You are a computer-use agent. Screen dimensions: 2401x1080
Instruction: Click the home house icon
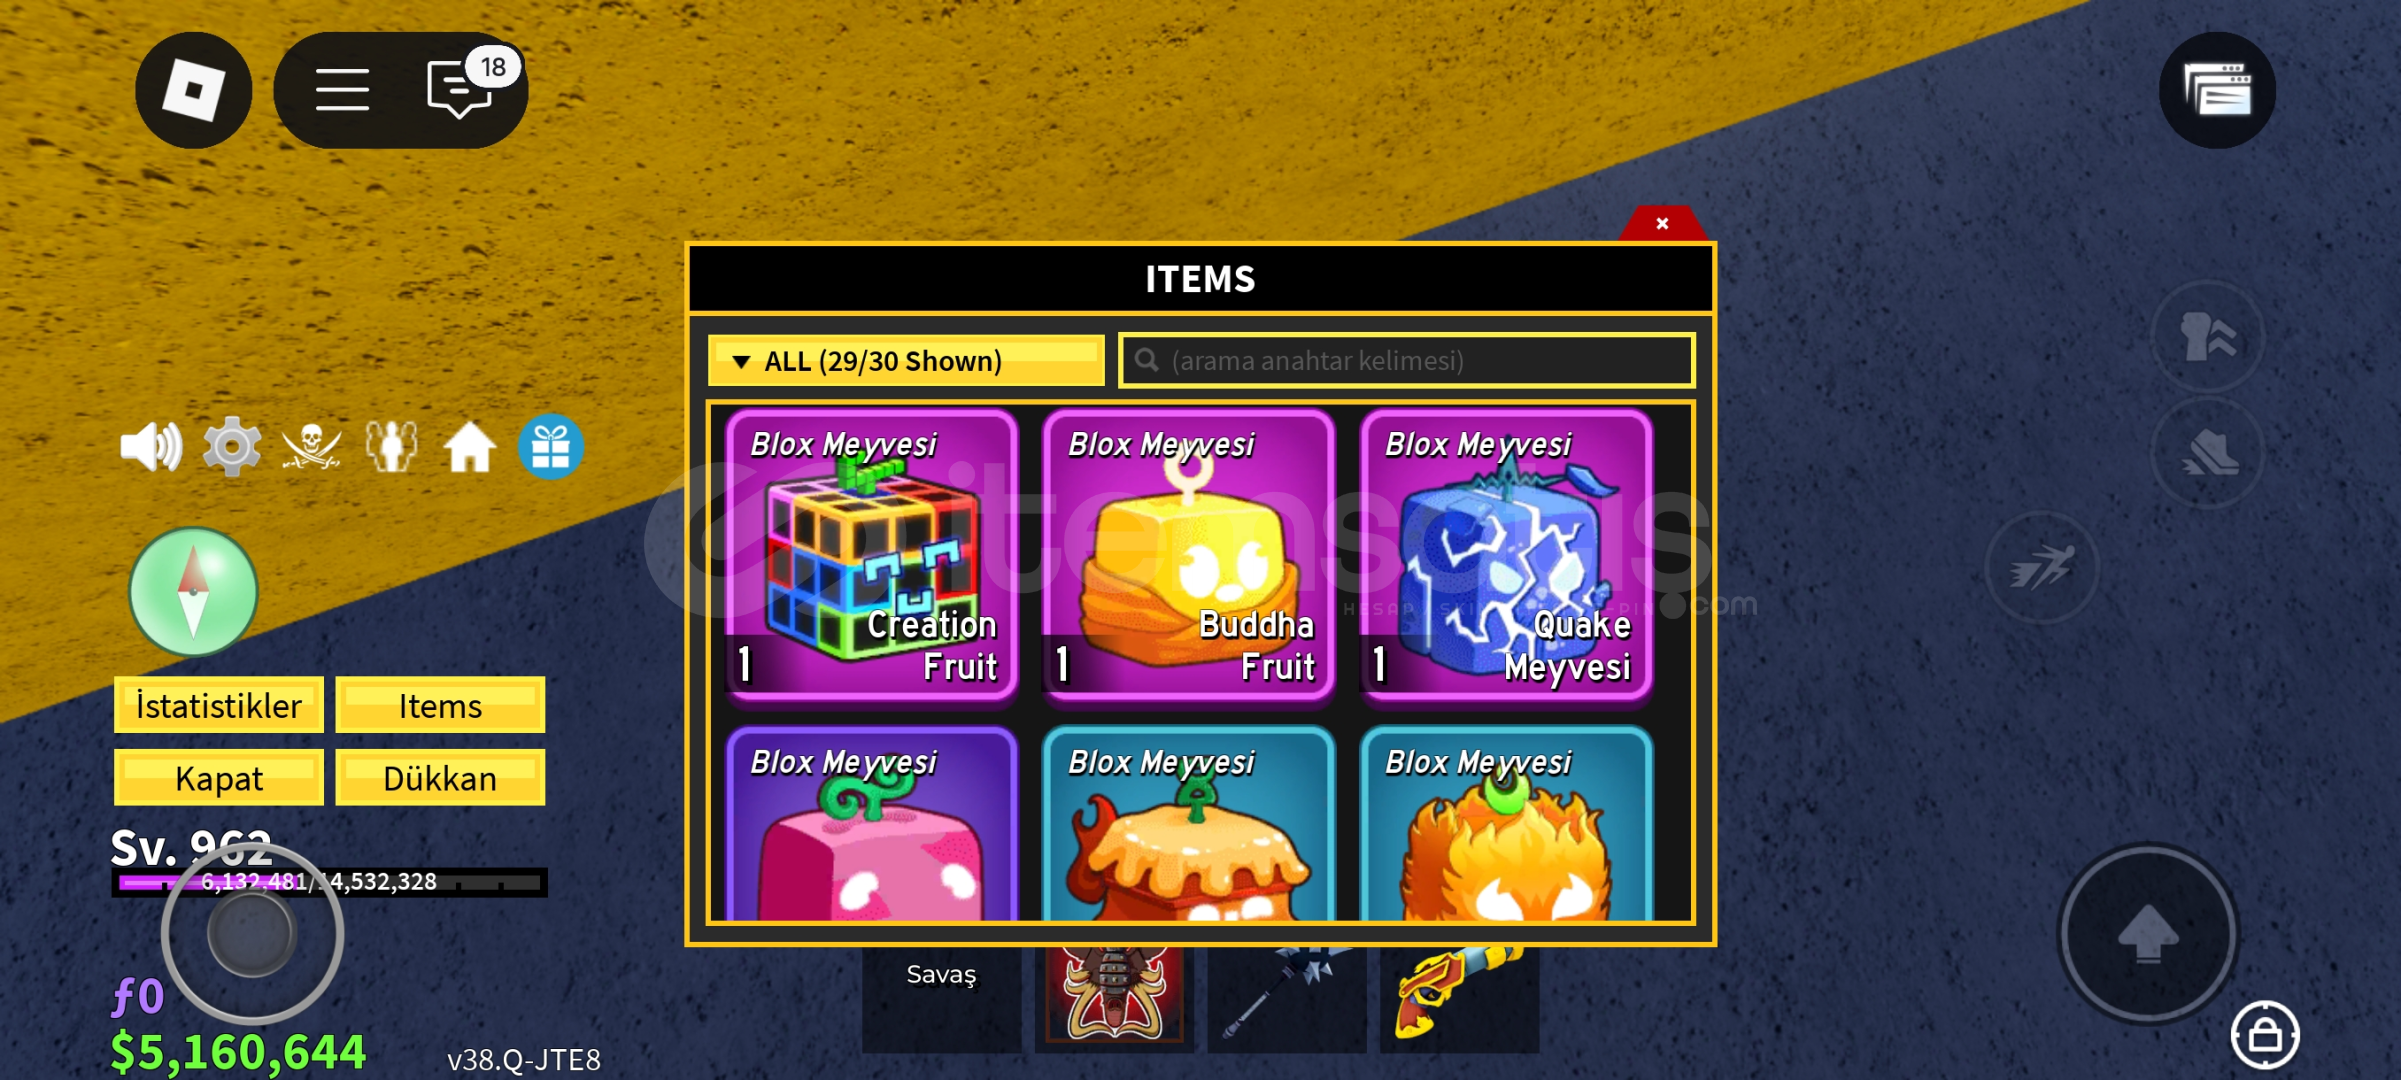click(x=470, y=446)
